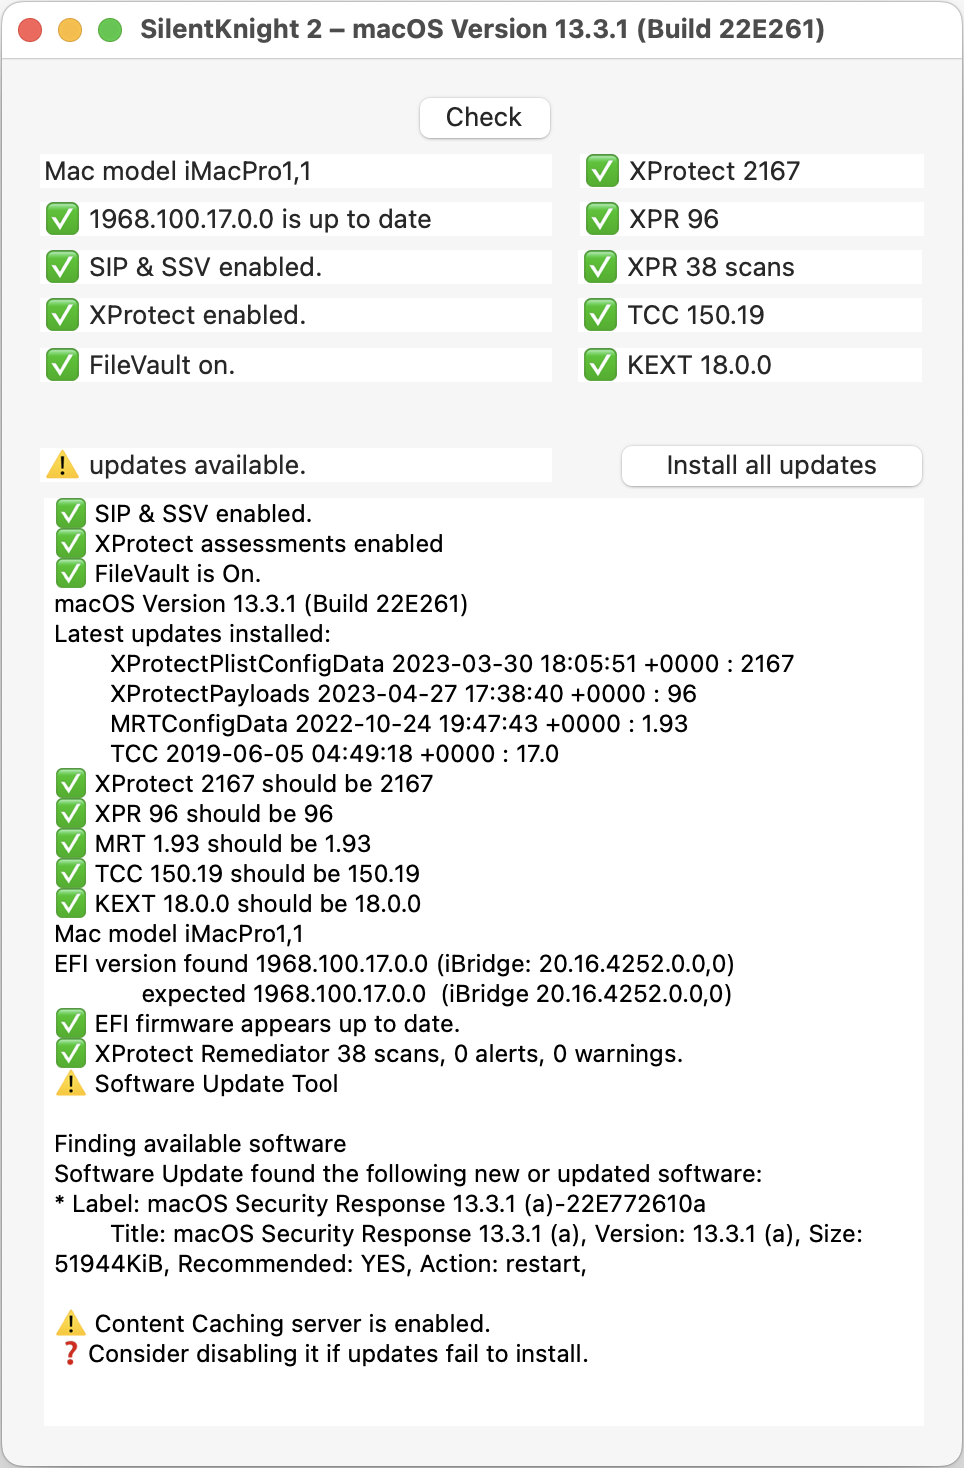Click checkmark next to 1968.100.17.0.0 is up to date
Viewport: 964px width, 1468px height.
point(62,219)
